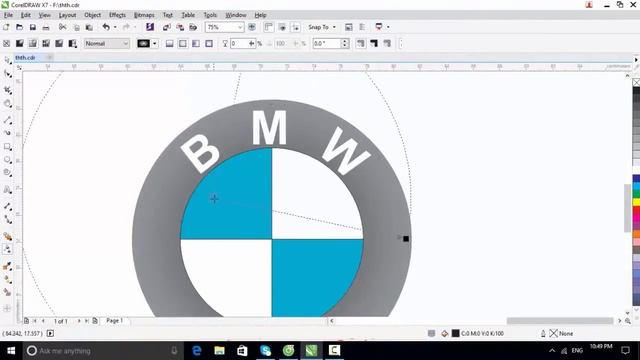
Task: Click the Search content icon
Action: pyautogui.click(x=150, y=27)
